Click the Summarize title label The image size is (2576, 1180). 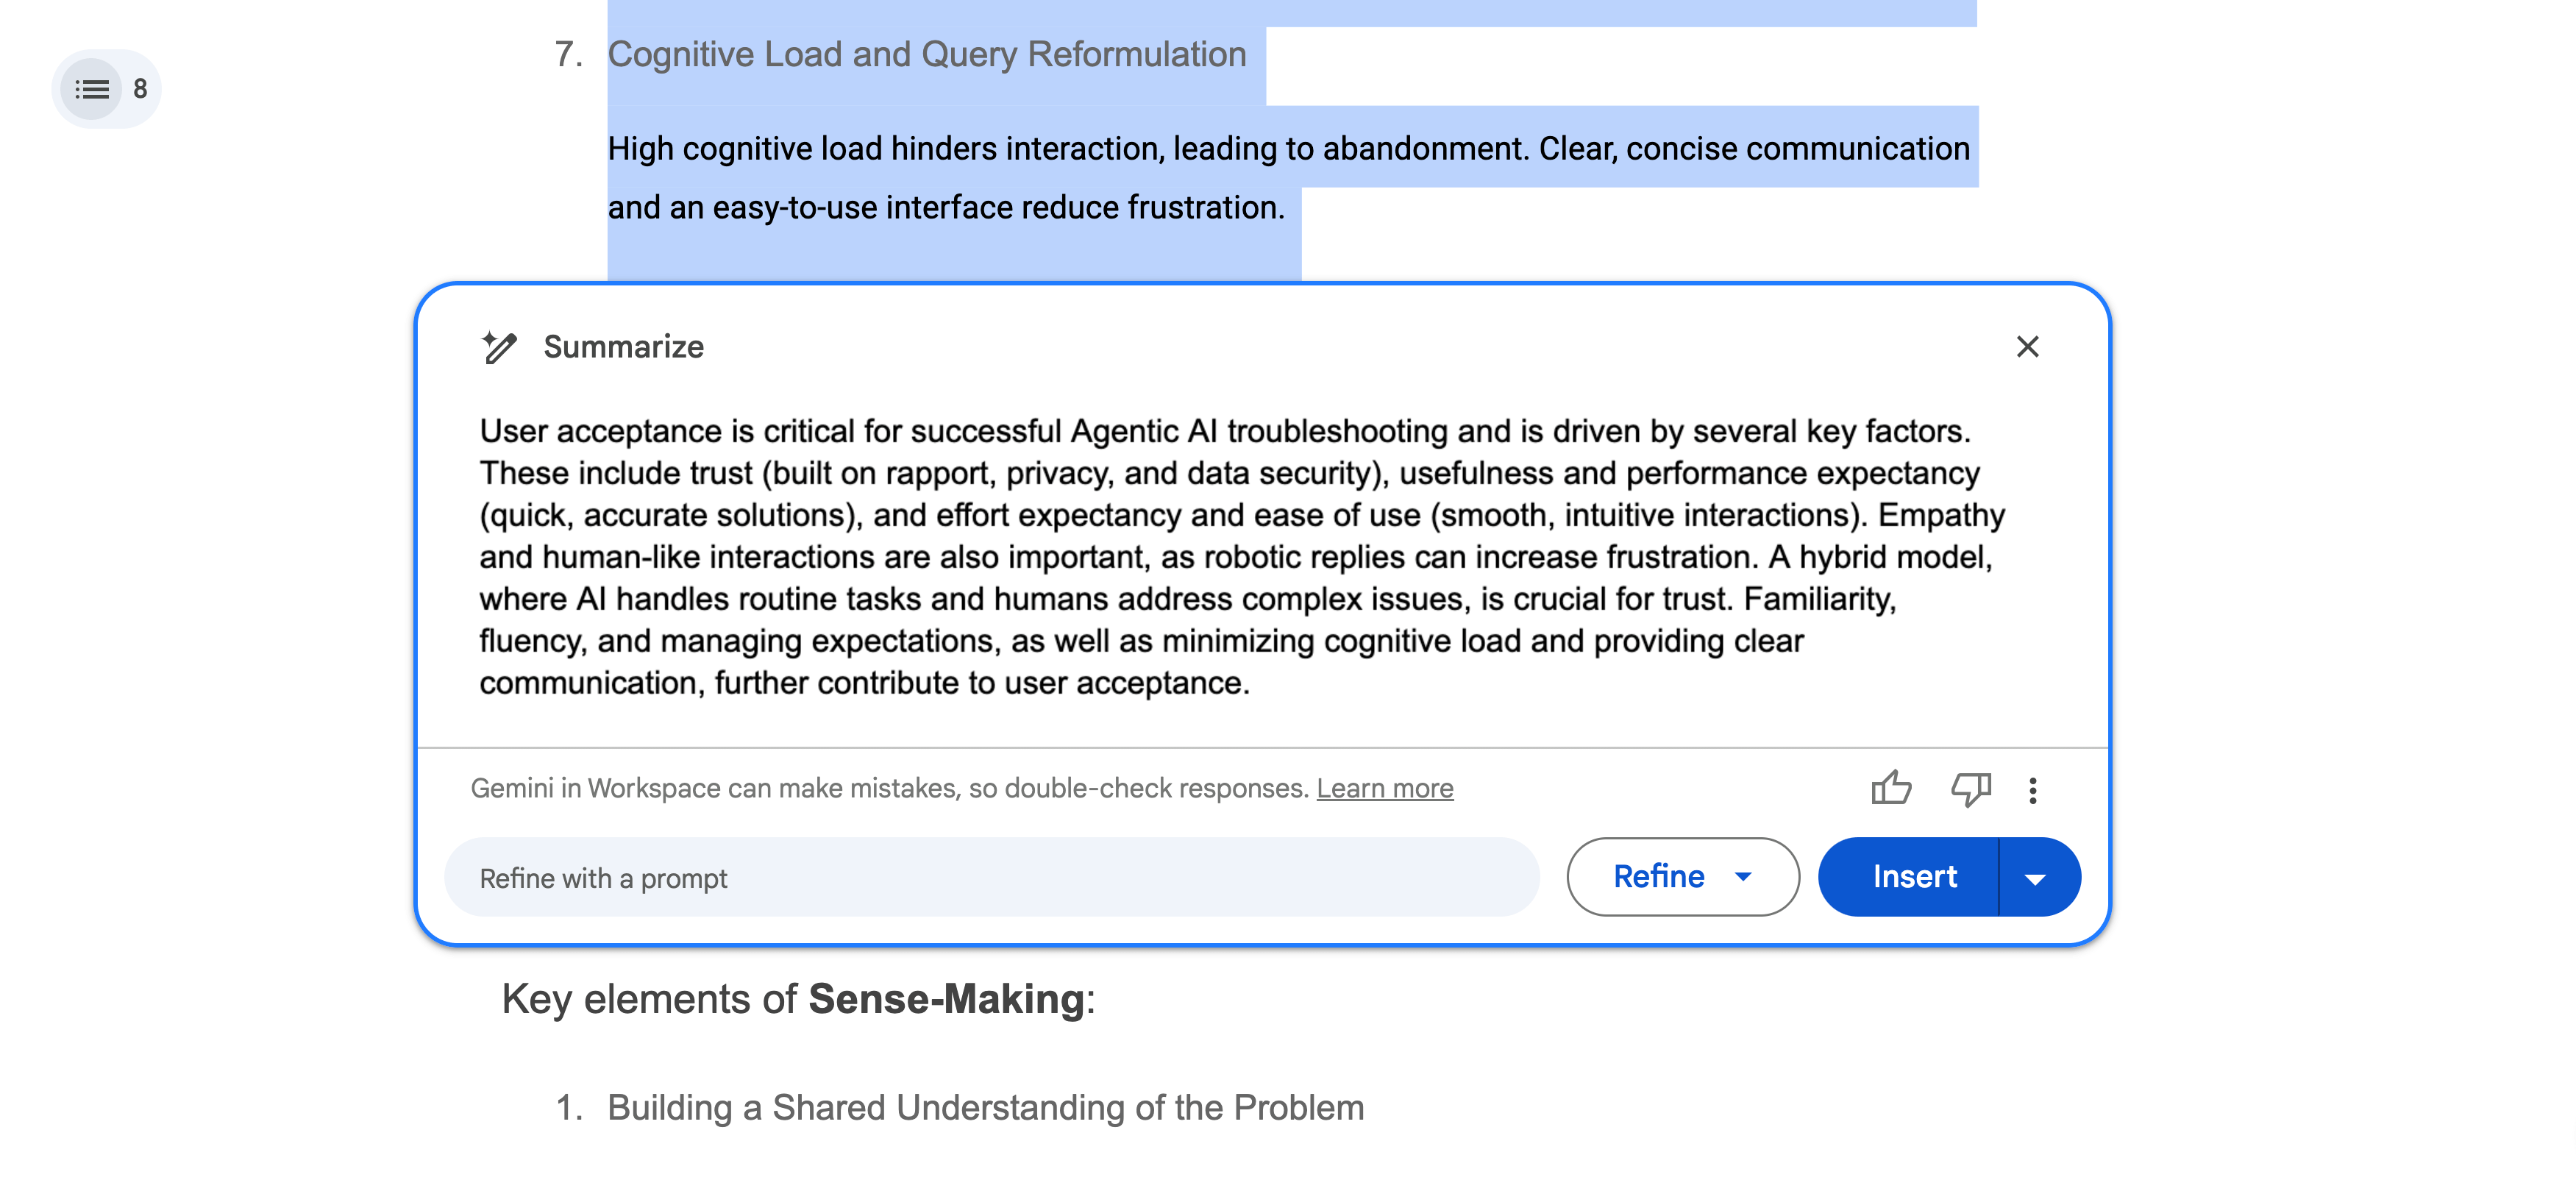click(623, 347)
